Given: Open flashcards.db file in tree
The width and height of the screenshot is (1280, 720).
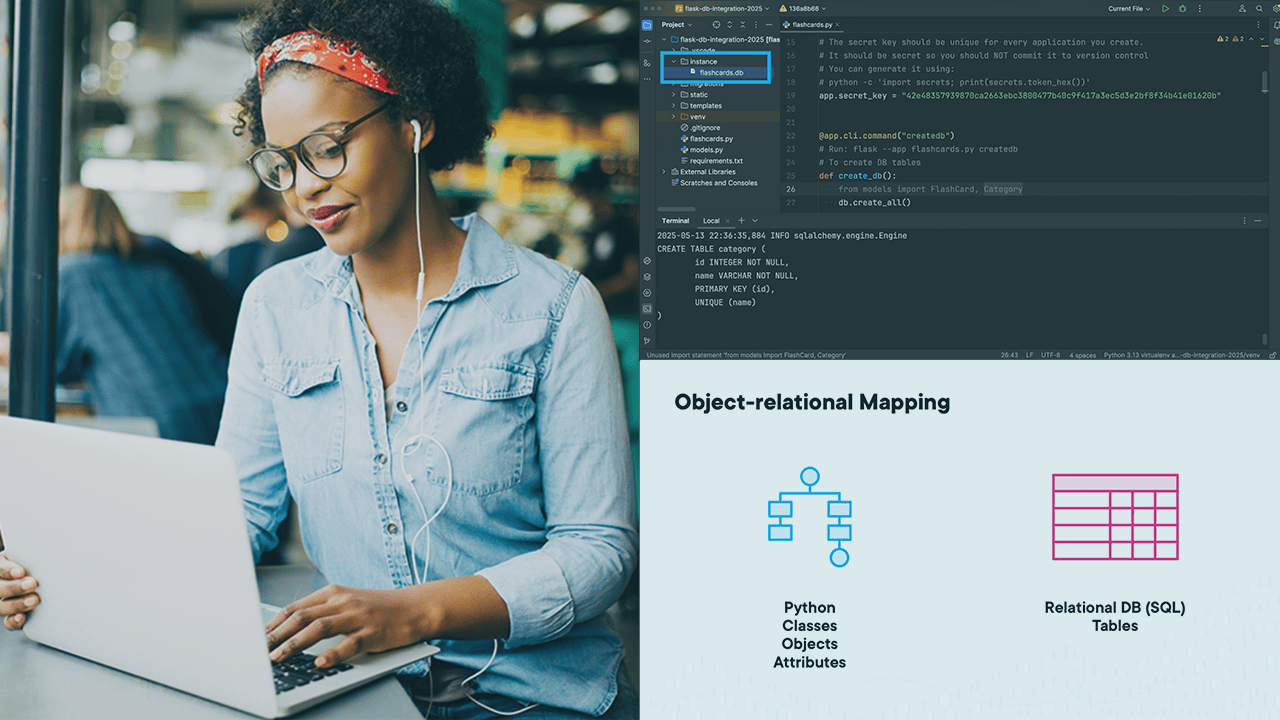Looking at the screenshot, I should tap(721, 72).
